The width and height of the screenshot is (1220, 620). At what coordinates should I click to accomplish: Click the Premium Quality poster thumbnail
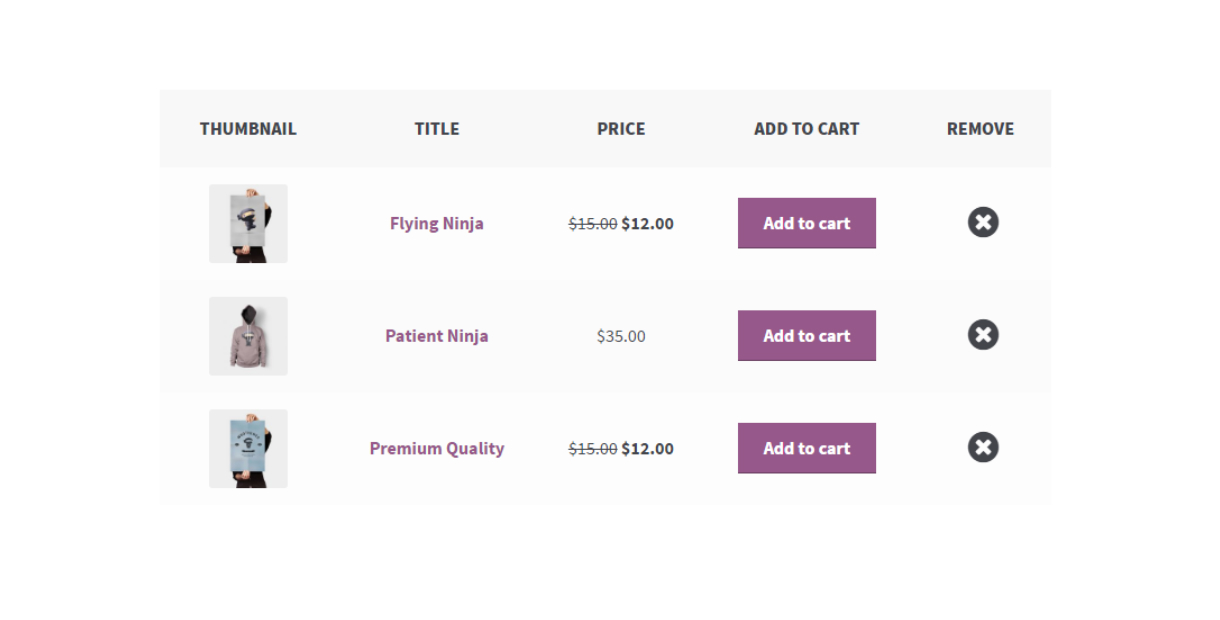click(x=248, y=448)
